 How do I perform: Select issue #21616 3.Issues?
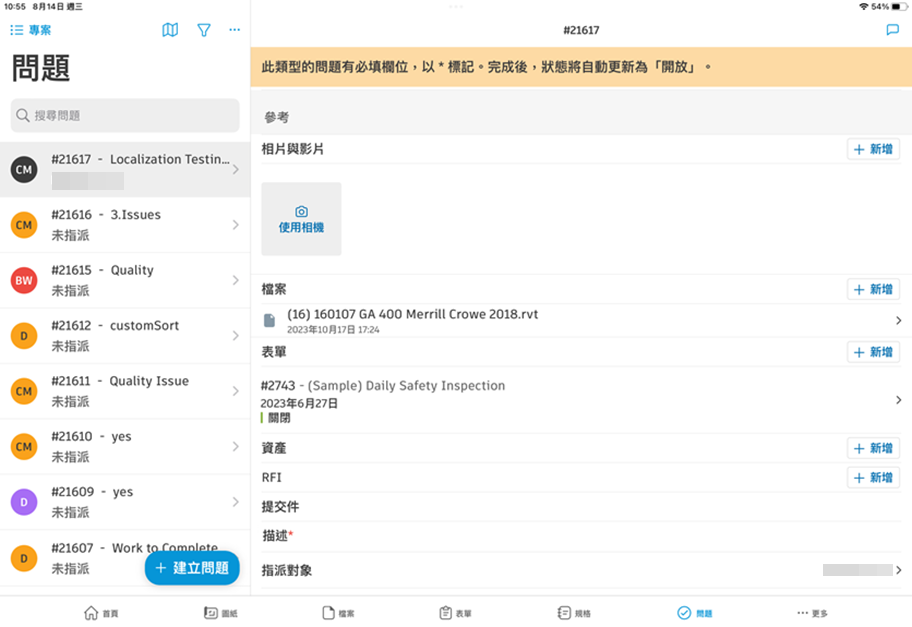[x=125, y=225]
